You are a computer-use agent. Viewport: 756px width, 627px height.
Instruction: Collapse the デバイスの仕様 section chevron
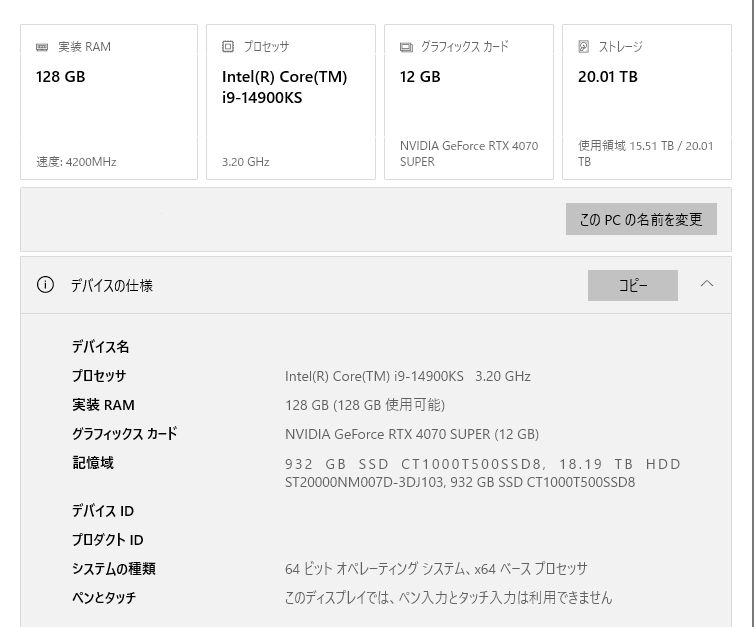707,284
